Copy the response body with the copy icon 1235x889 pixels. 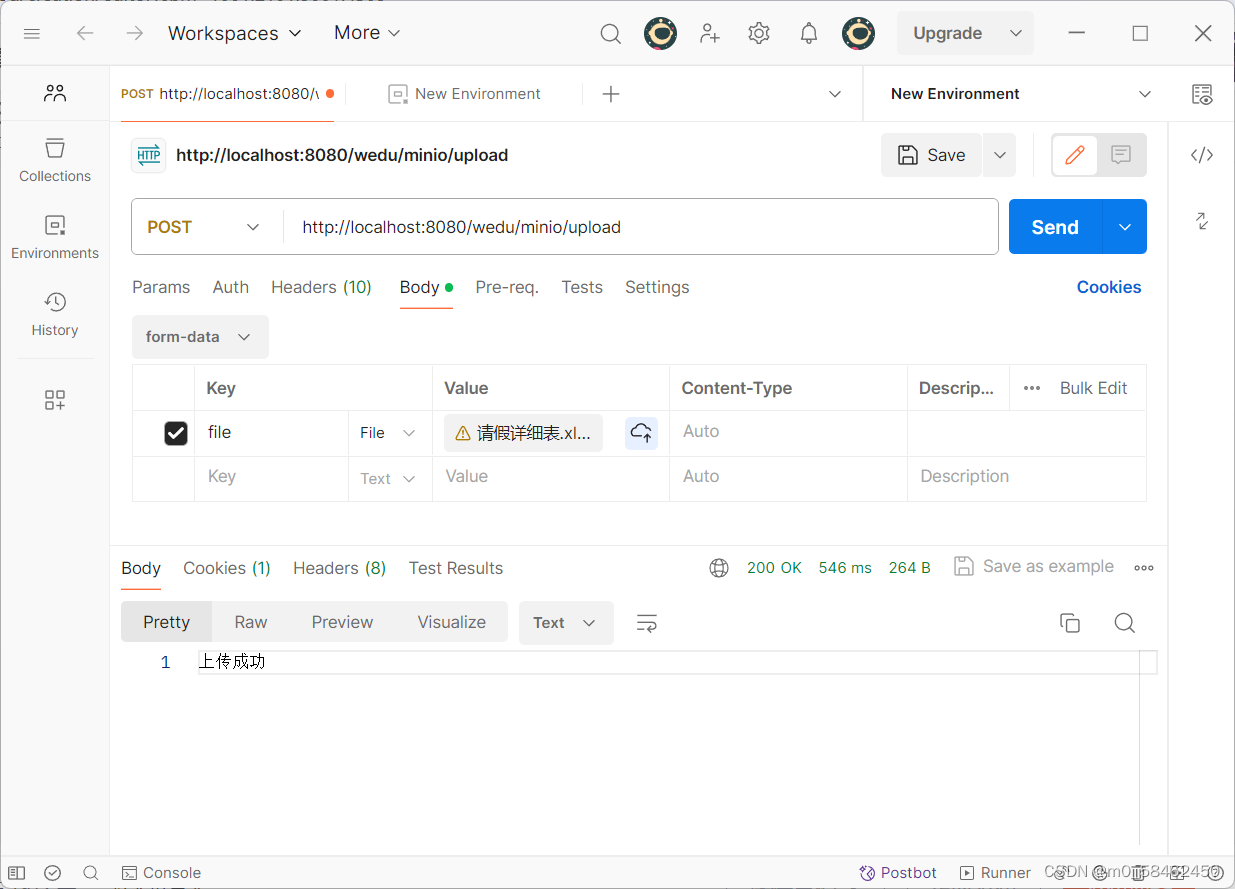coord(1069,622)
